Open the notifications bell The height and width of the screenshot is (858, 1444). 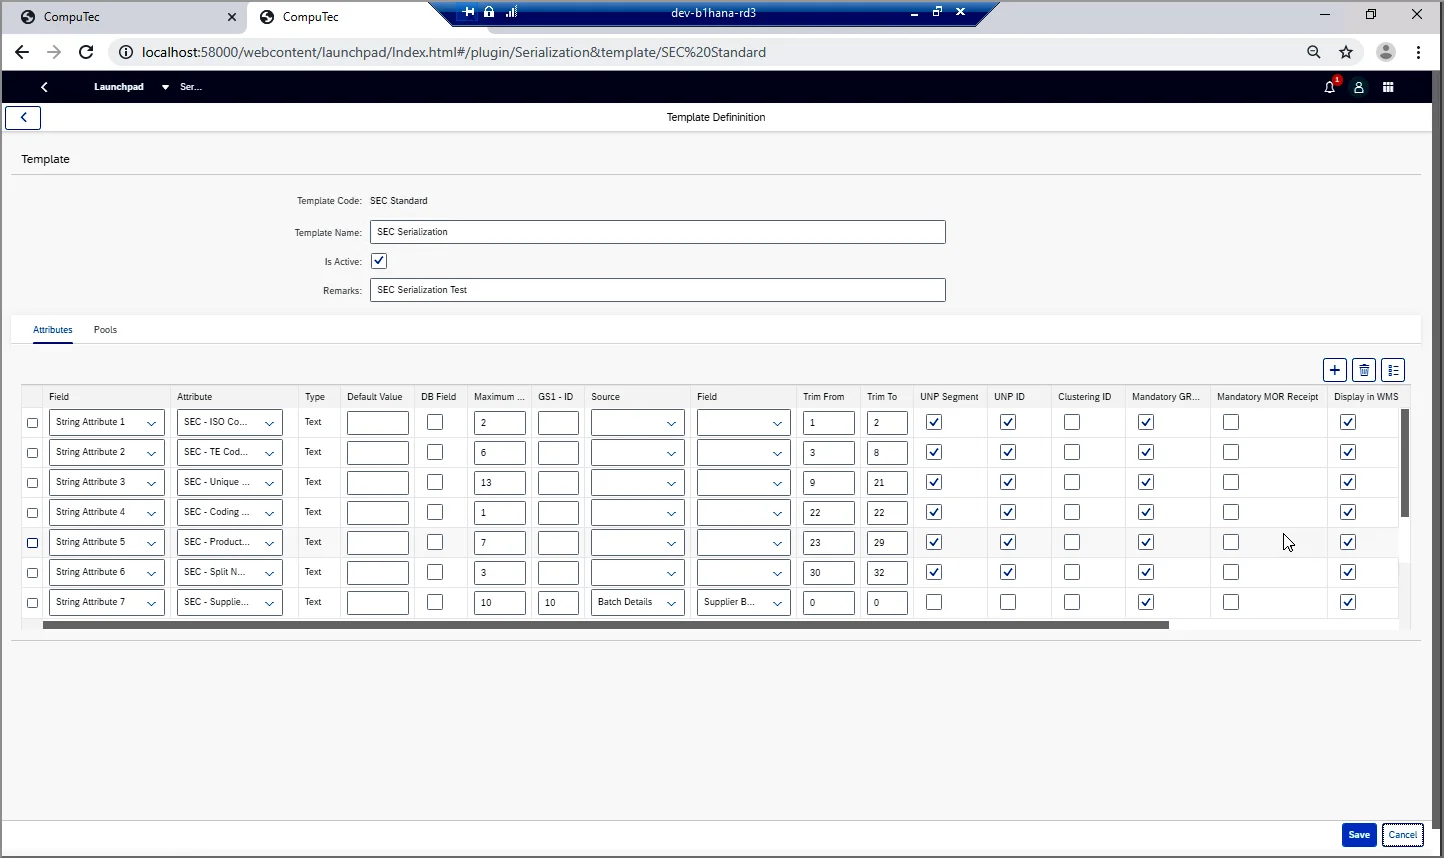(1329, 87)
